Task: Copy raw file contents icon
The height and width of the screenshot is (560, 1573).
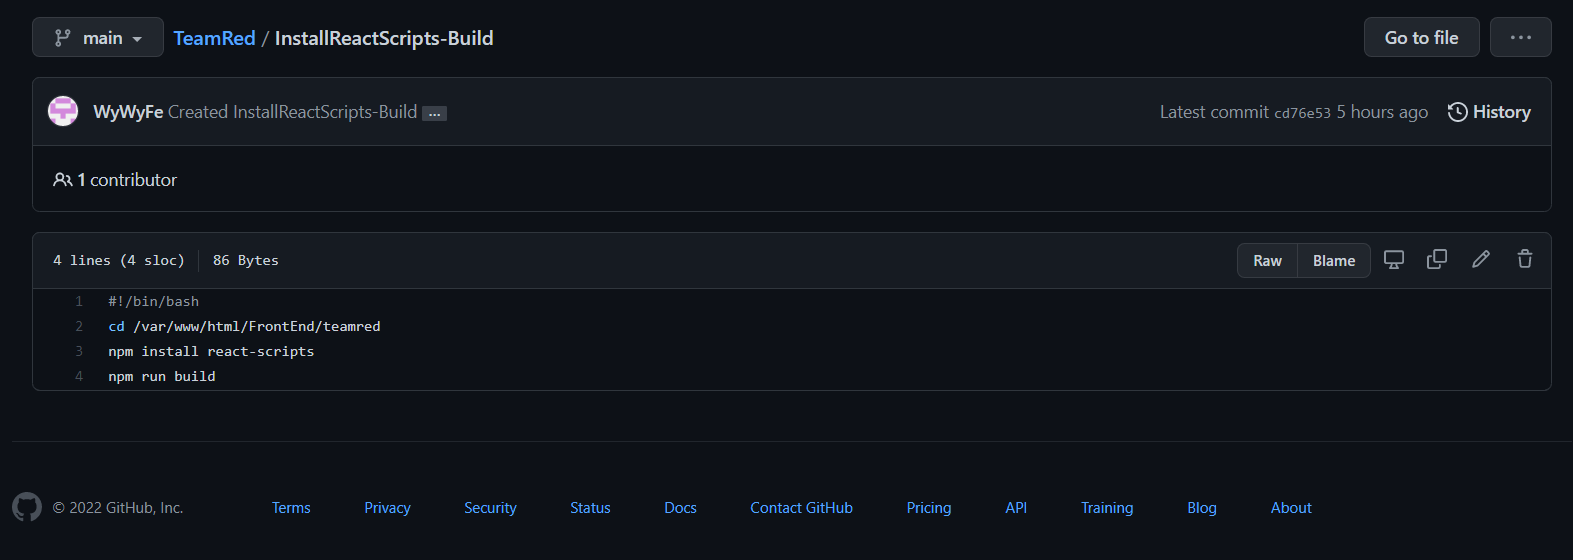Action: pos(1437,260)
